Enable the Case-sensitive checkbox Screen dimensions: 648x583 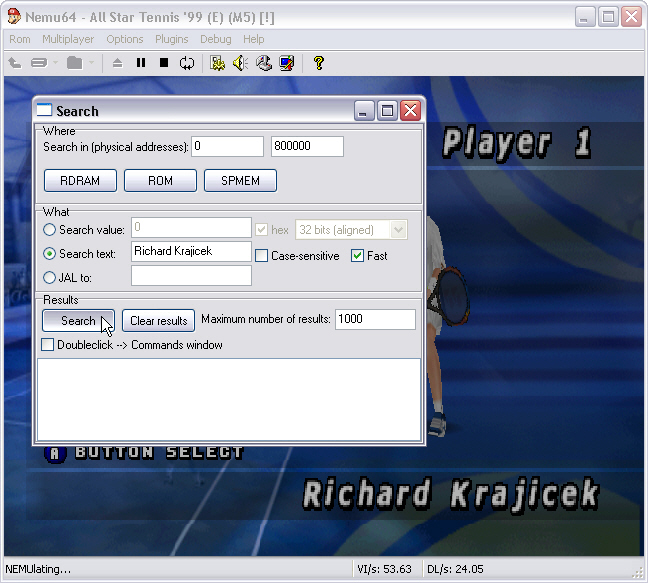(261, 256)
